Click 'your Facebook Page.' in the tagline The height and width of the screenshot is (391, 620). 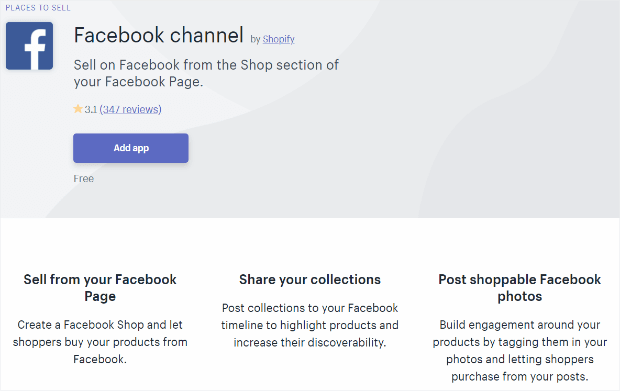pos(138,82)
